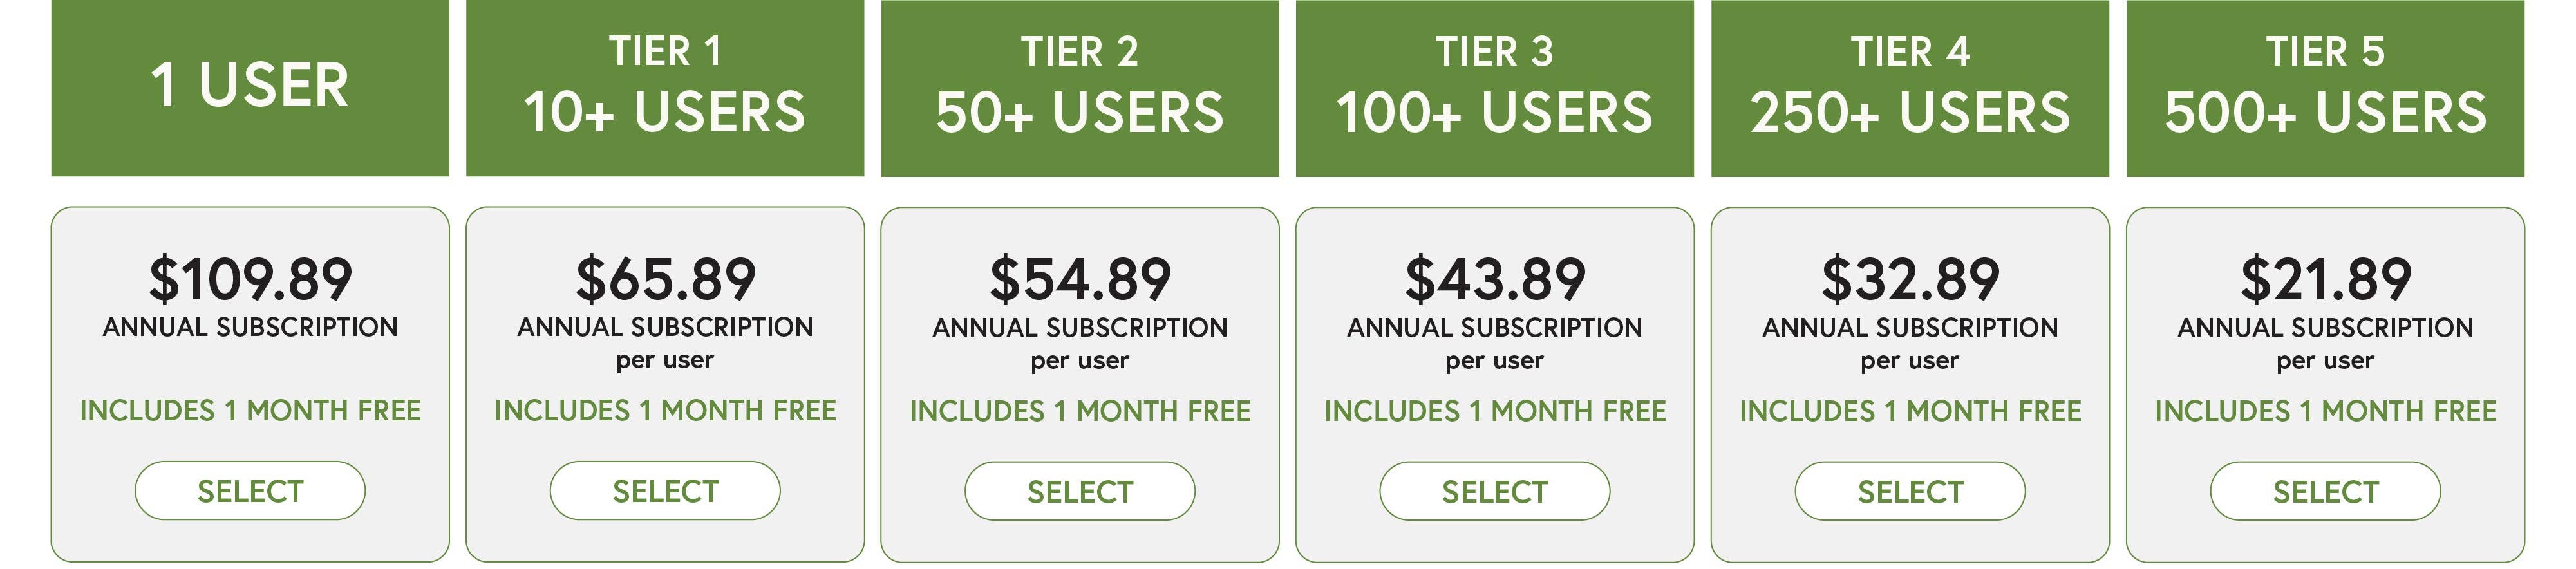Select the TIER 4 250+ USERS header
Viewport: 2576px width, 569px height.
click(x=1910, y=88)
